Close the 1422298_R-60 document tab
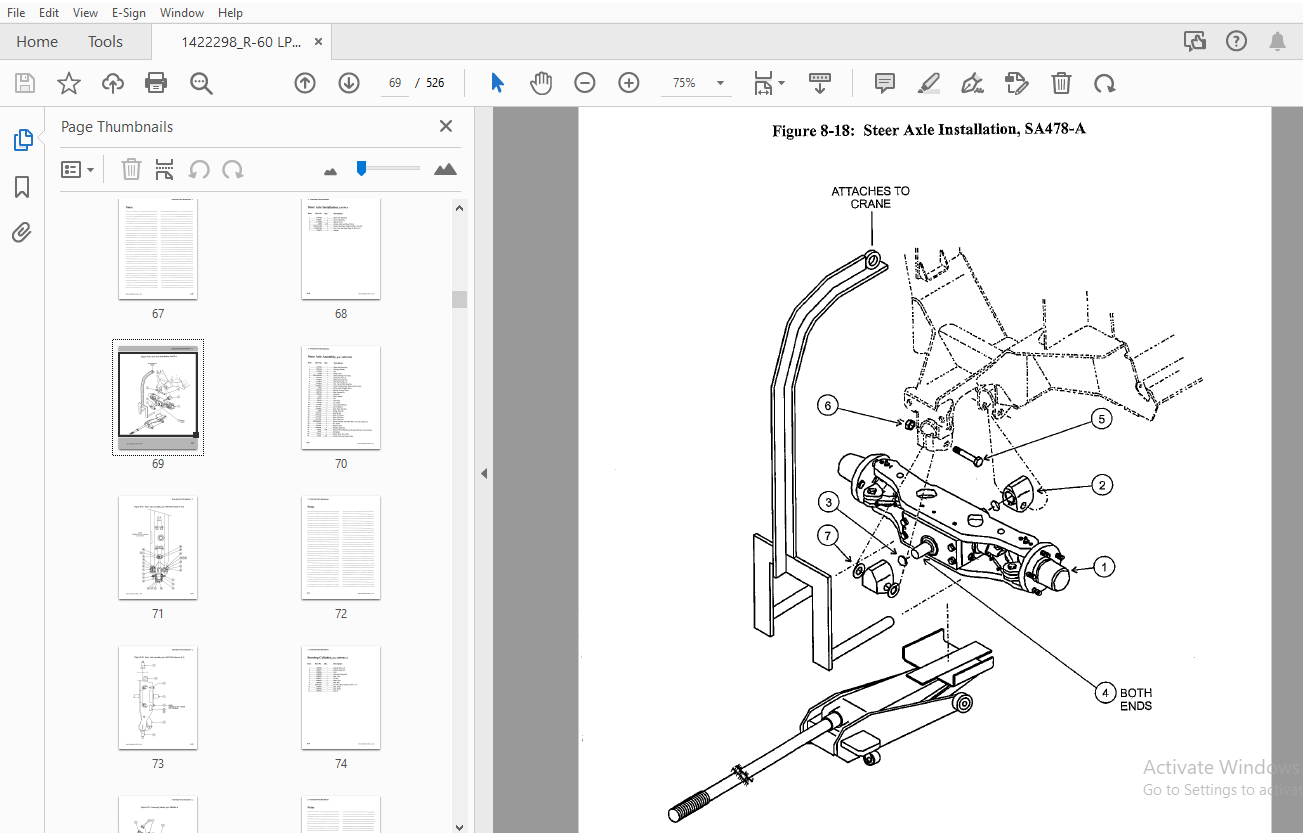1303x833 pixels. coord(318,42)
